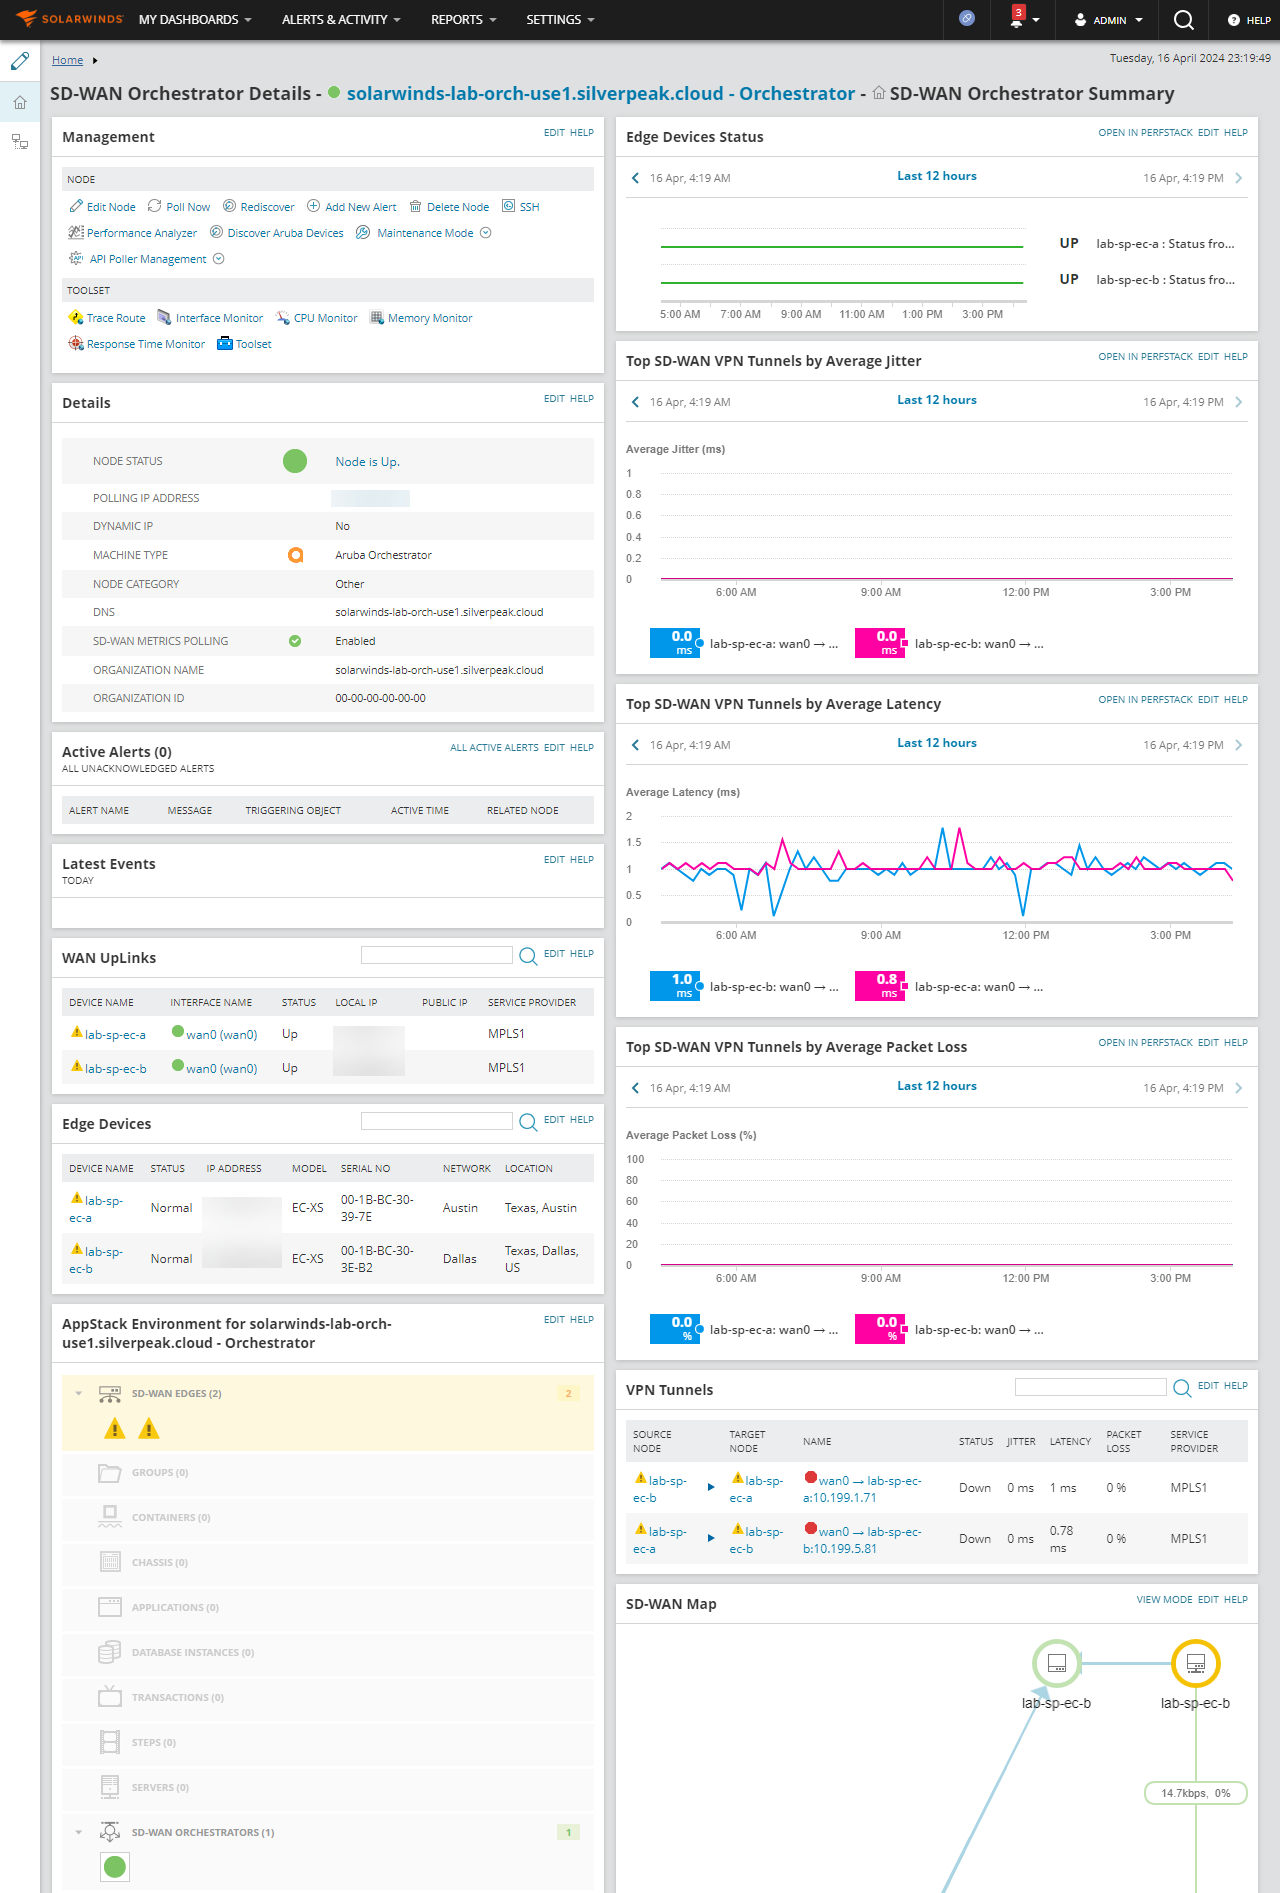Open the network hierarchy sidebar icon
1280x1893 pixels.
[20, 142]
